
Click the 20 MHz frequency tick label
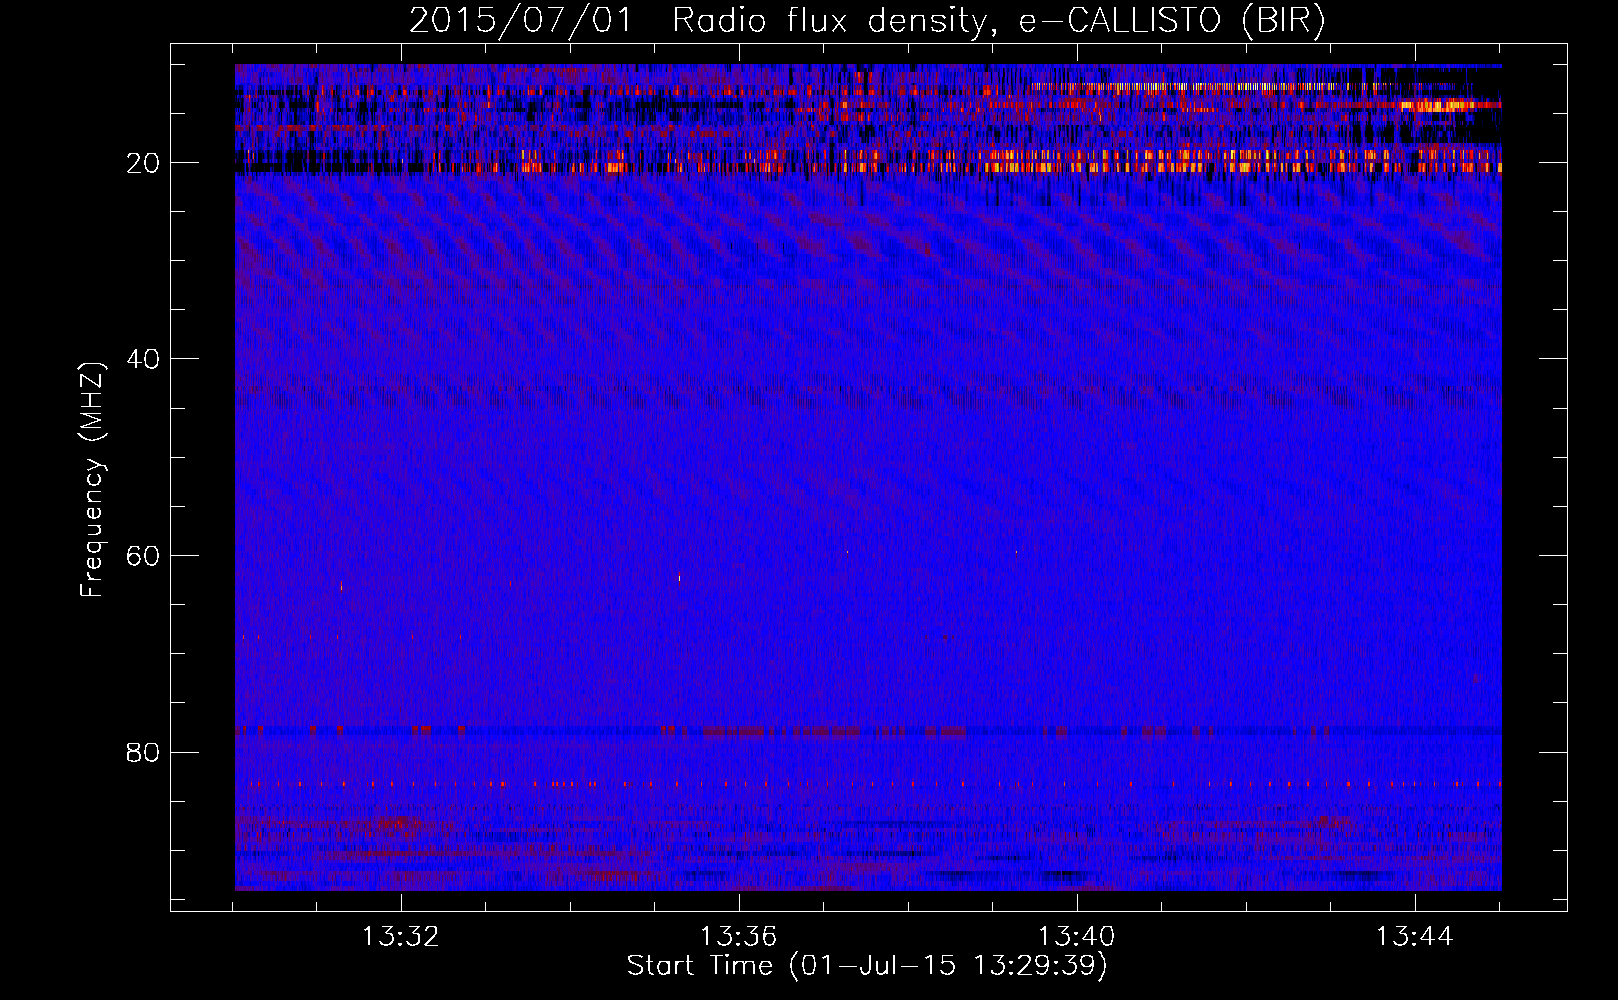(x=144, y=163)
